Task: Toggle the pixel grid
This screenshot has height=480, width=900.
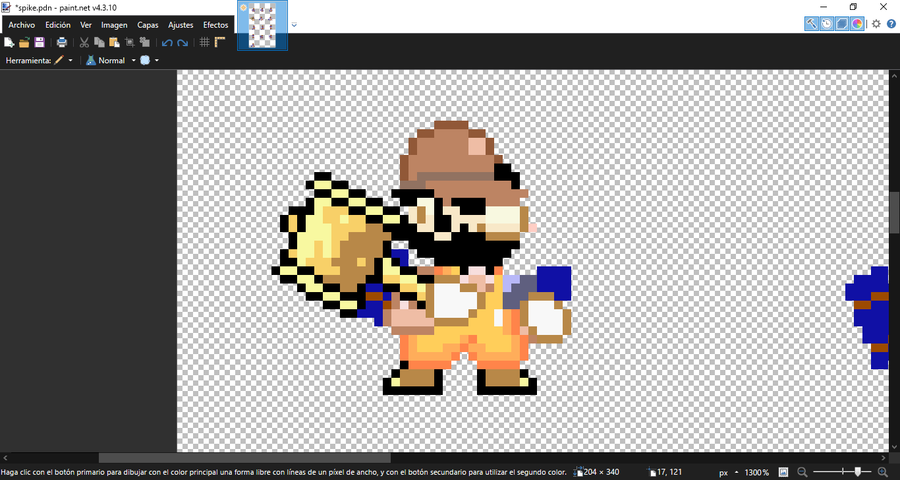Action: point(204,42)
